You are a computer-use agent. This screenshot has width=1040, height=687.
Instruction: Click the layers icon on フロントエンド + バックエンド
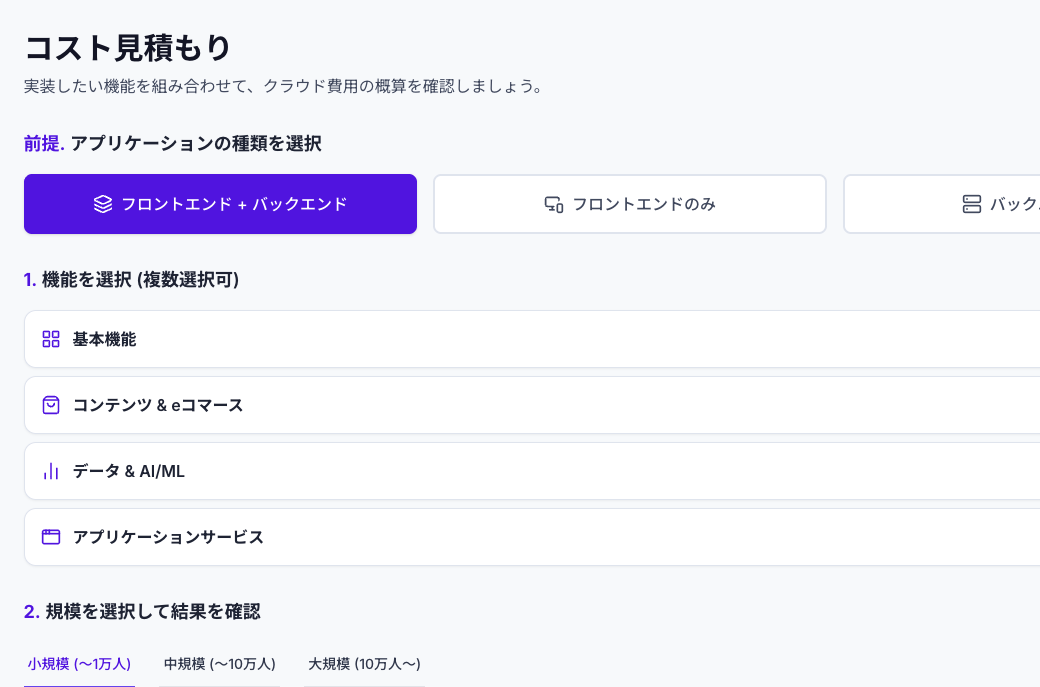pyautogui.click(x=101, y=204)
